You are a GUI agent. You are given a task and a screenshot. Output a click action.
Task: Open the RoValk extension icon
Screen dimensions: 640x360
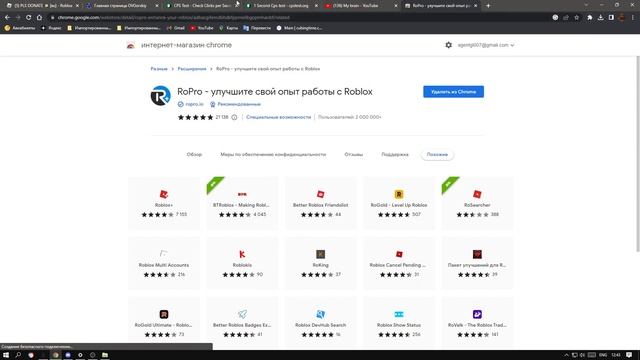pos(477,314)
